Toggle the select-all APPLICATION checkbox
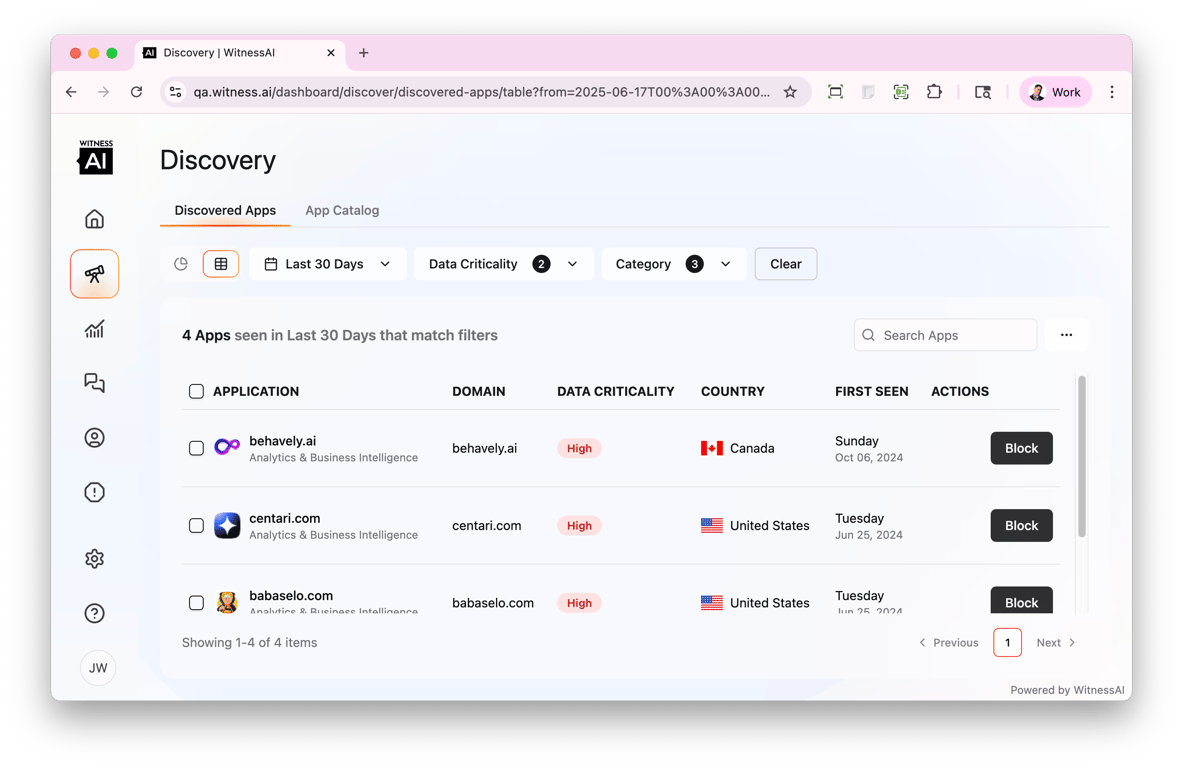 (196, 392)
